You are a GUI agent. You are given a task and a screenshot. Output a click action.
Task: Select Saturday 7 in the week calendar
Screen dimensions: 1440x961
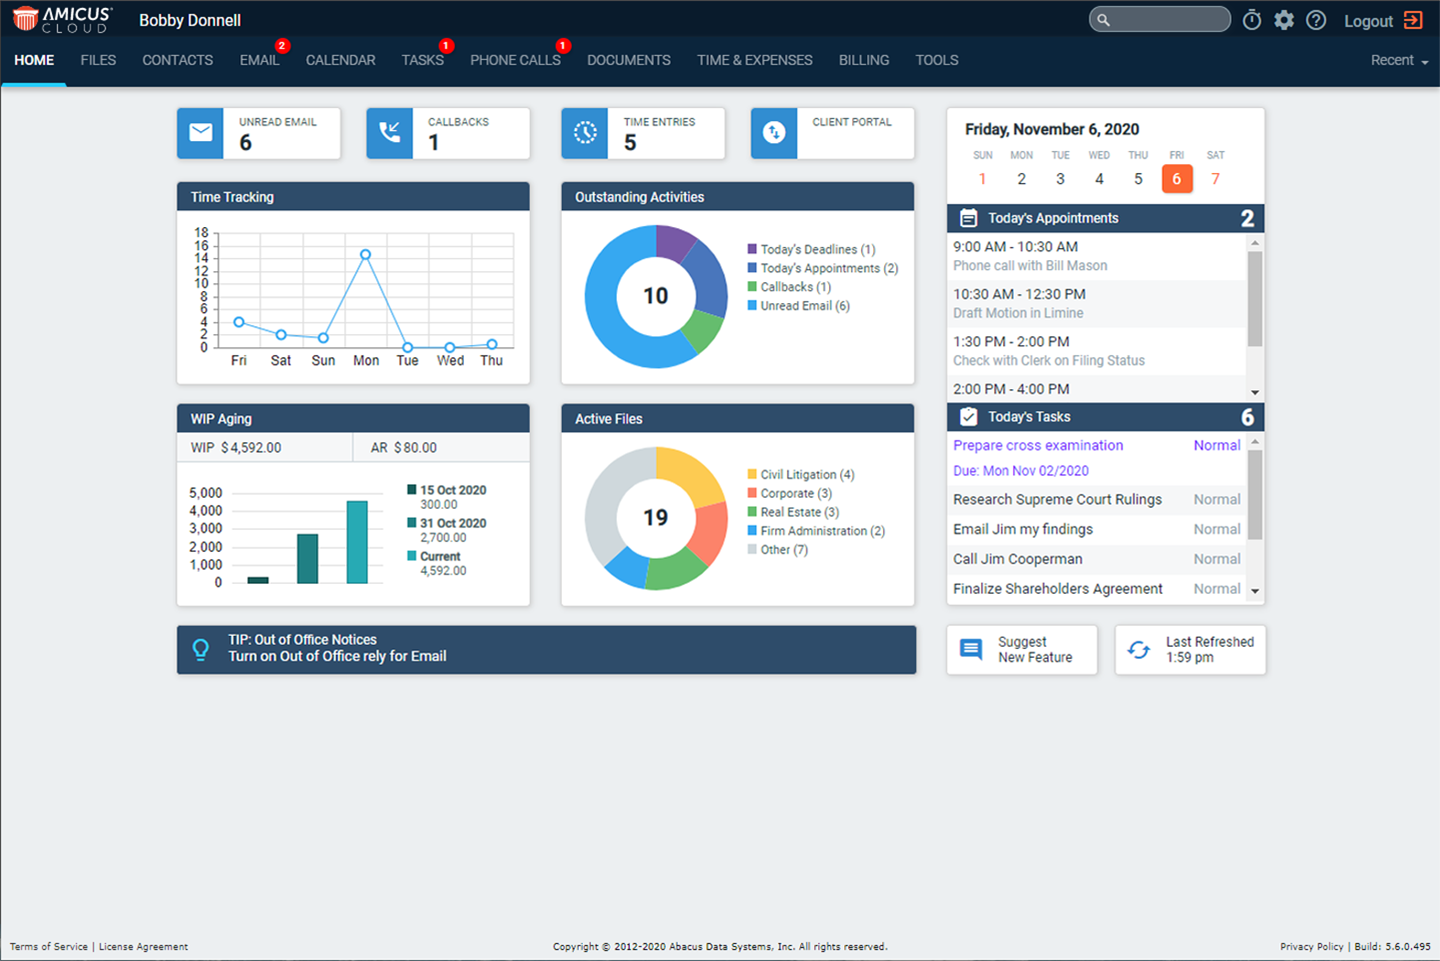1216,179
